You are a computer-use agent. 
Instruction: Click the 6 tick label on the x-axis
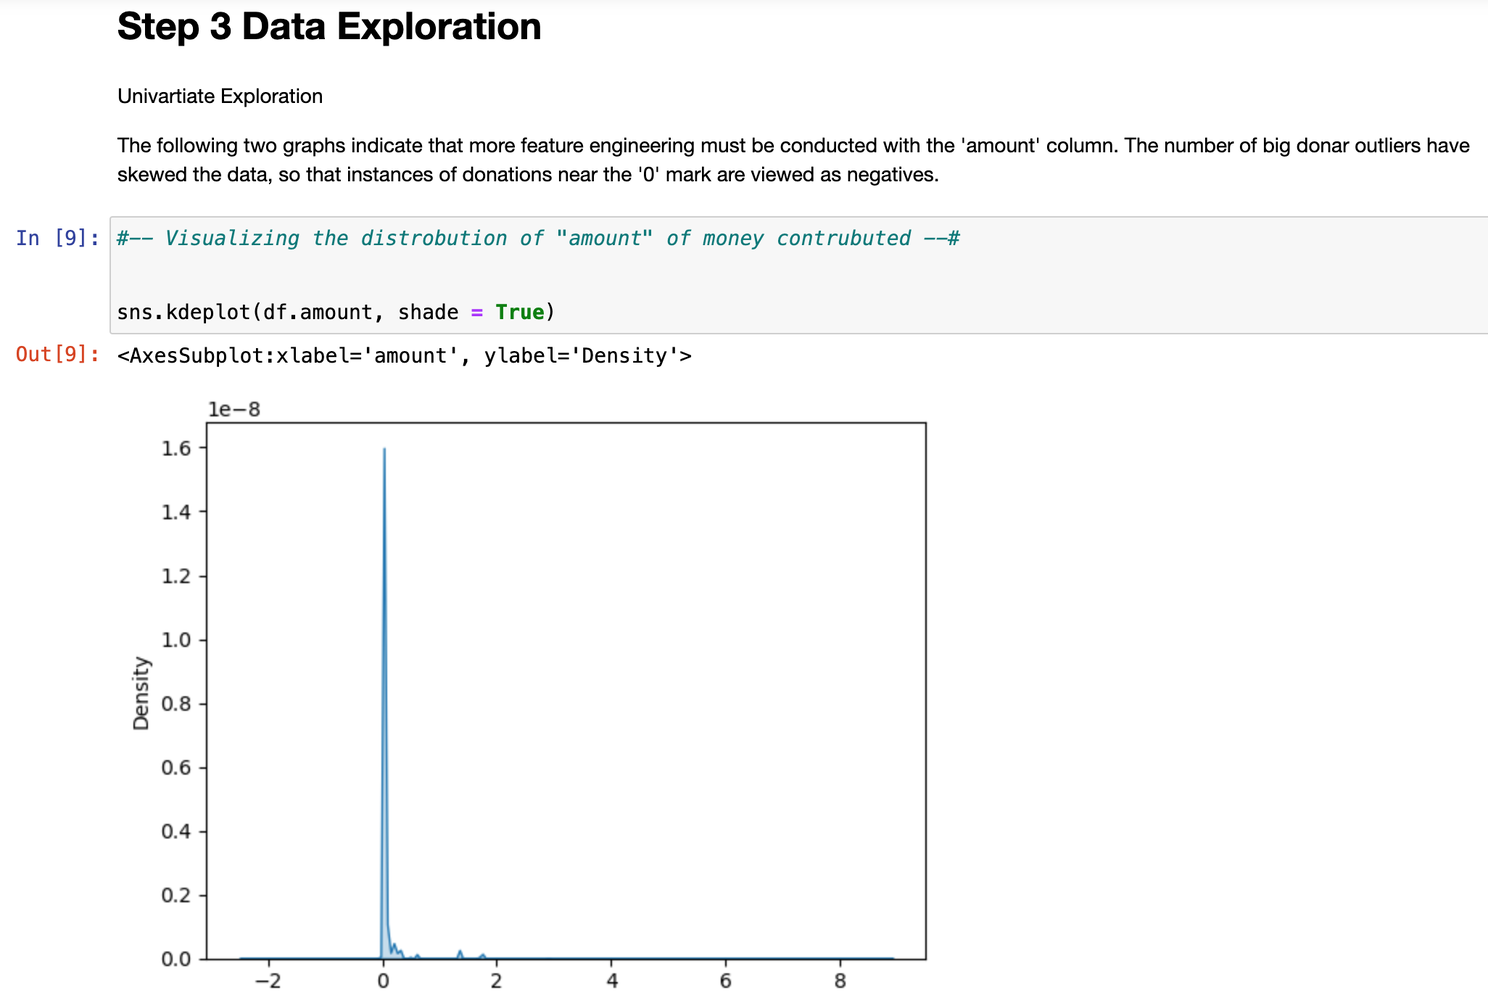pos(726,981)
